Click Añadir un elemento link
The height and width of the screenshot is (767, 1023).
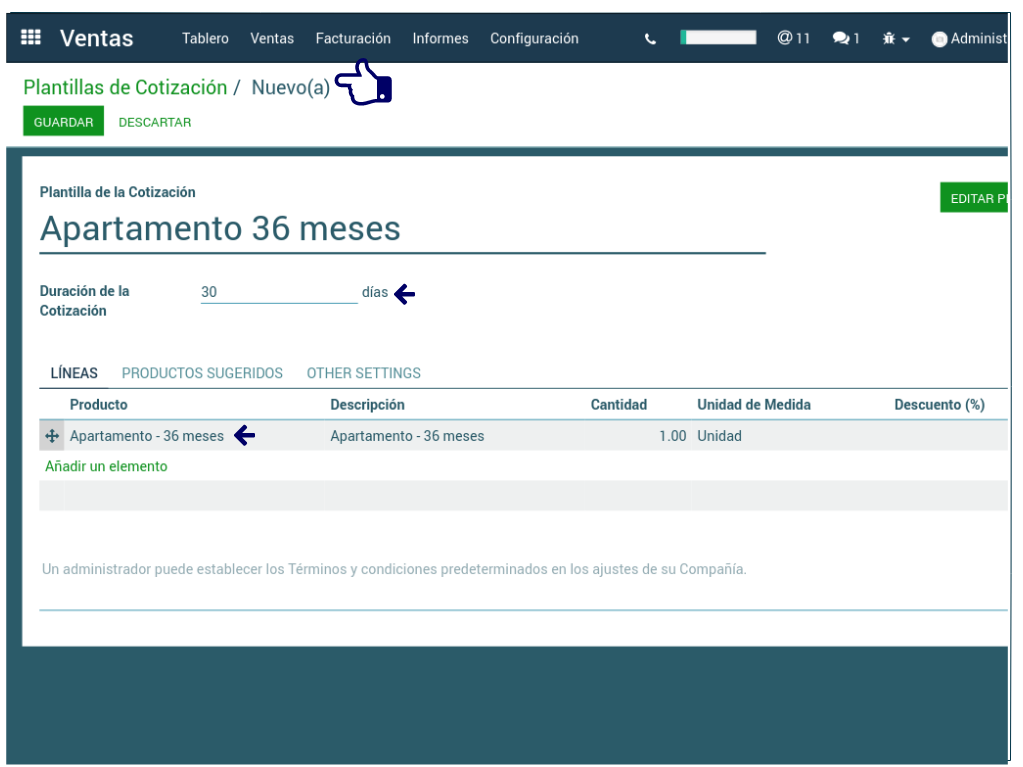pyautogui.click(x=106, y=466)
